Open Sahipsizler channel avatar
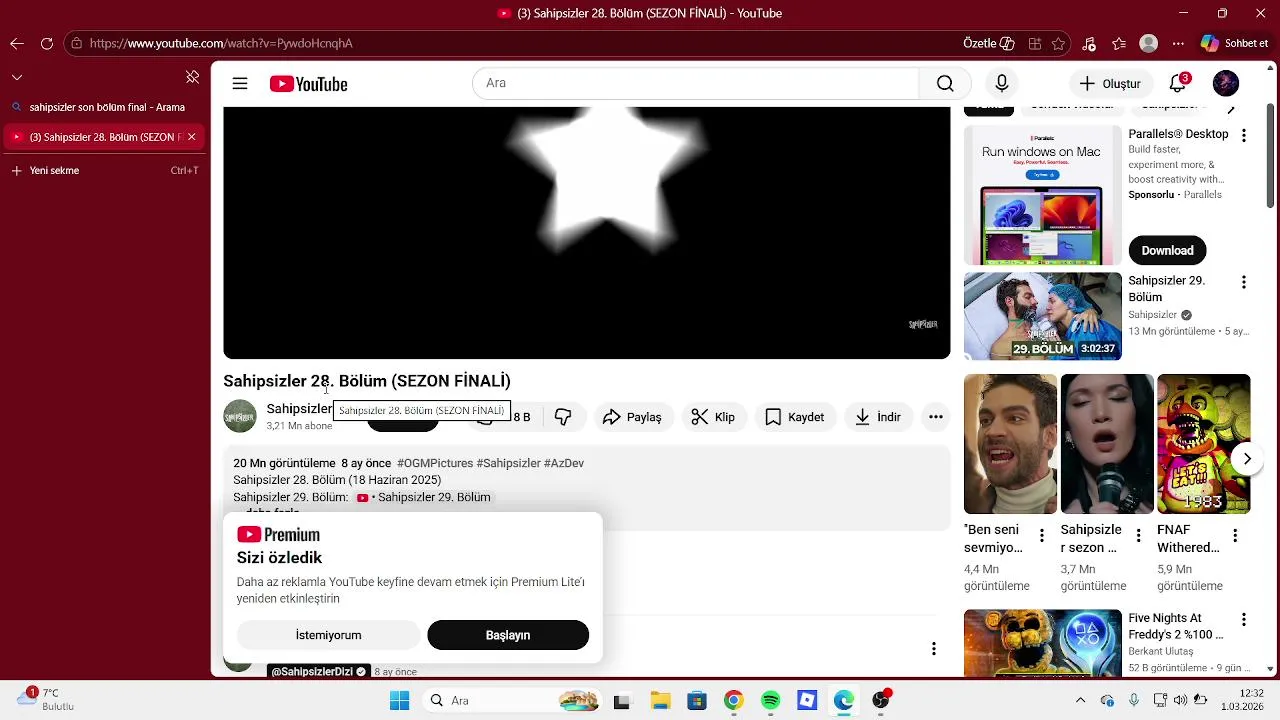This screenshot has height=720, width=1280. [x=240, y=416]
